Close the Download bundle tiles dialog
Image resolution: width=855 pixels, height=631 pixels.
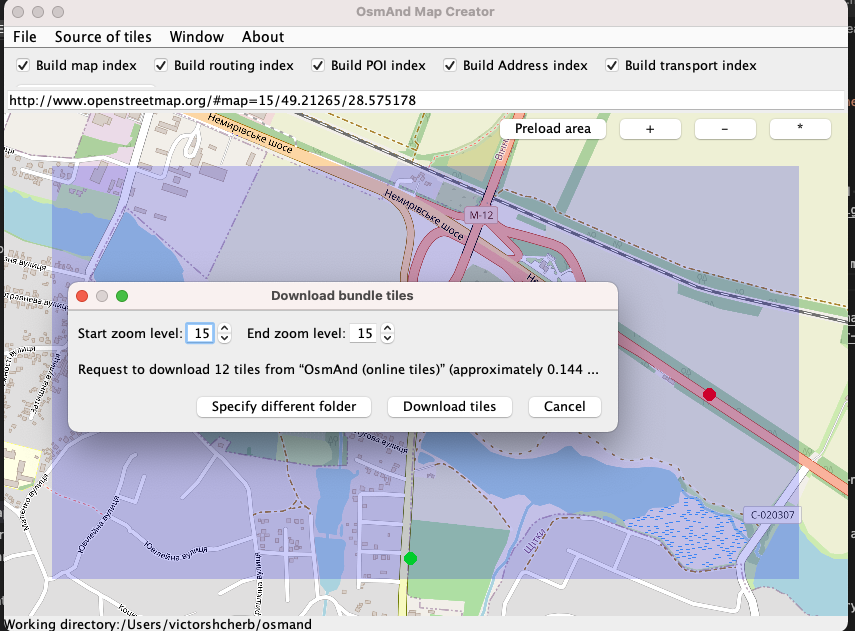(x=82, y=296)
